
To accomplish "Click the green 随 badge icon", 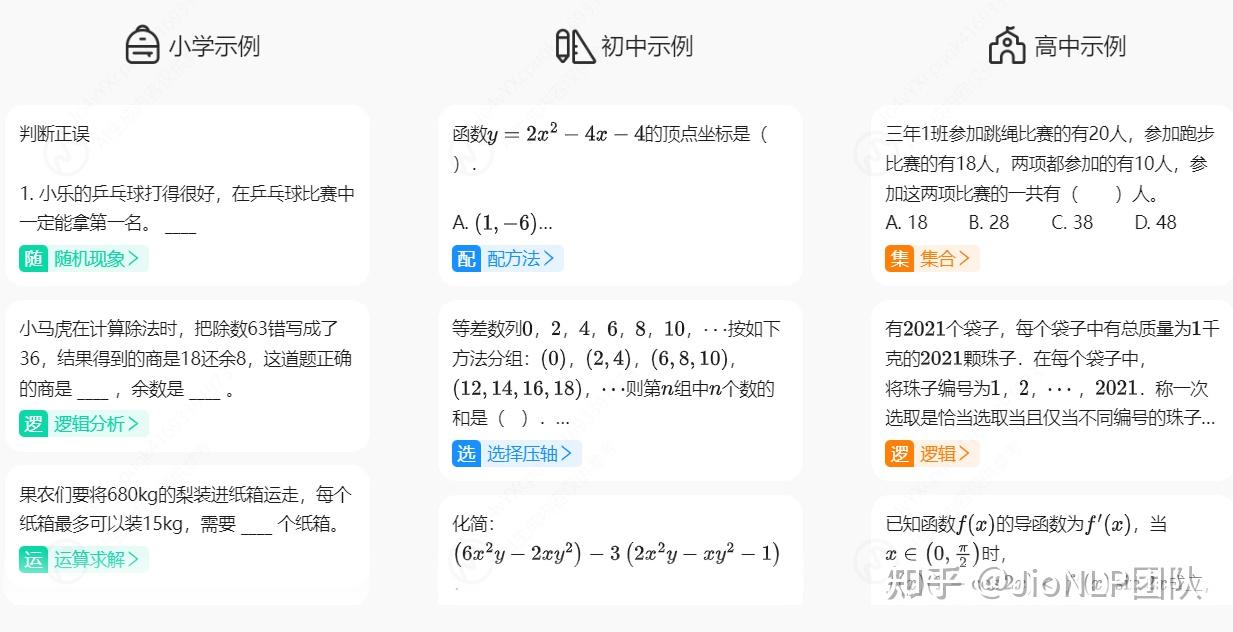I will (x=34, y=259).
